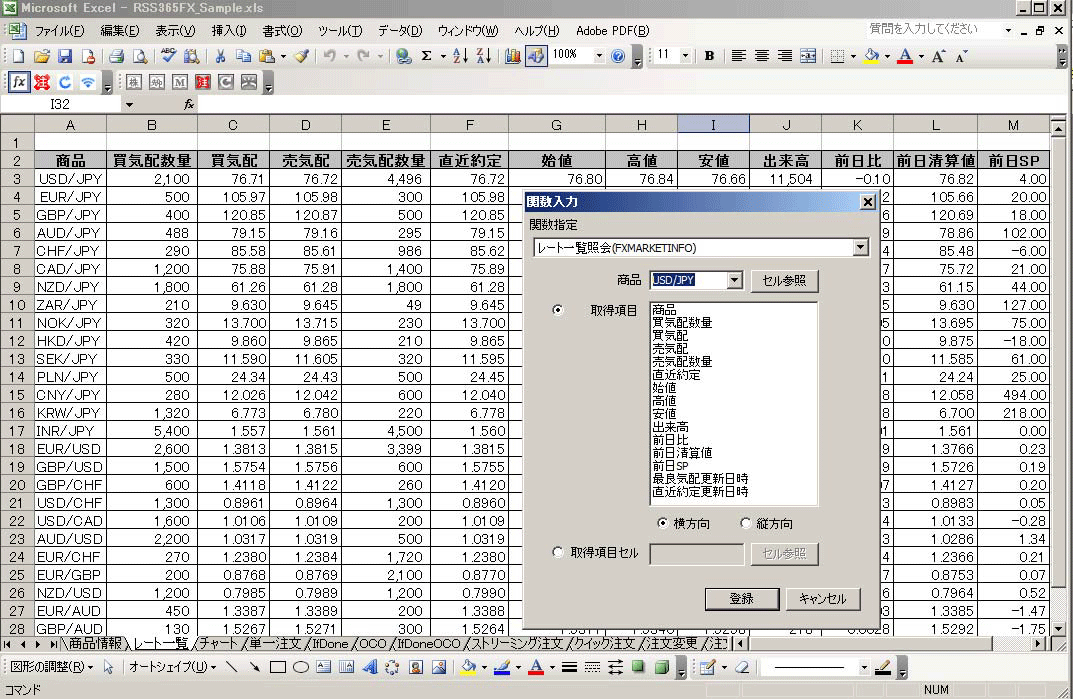The height and width of the screenshot is (699, 1073).
Task: Click the Format Painter brush icon
Action: 301,56
